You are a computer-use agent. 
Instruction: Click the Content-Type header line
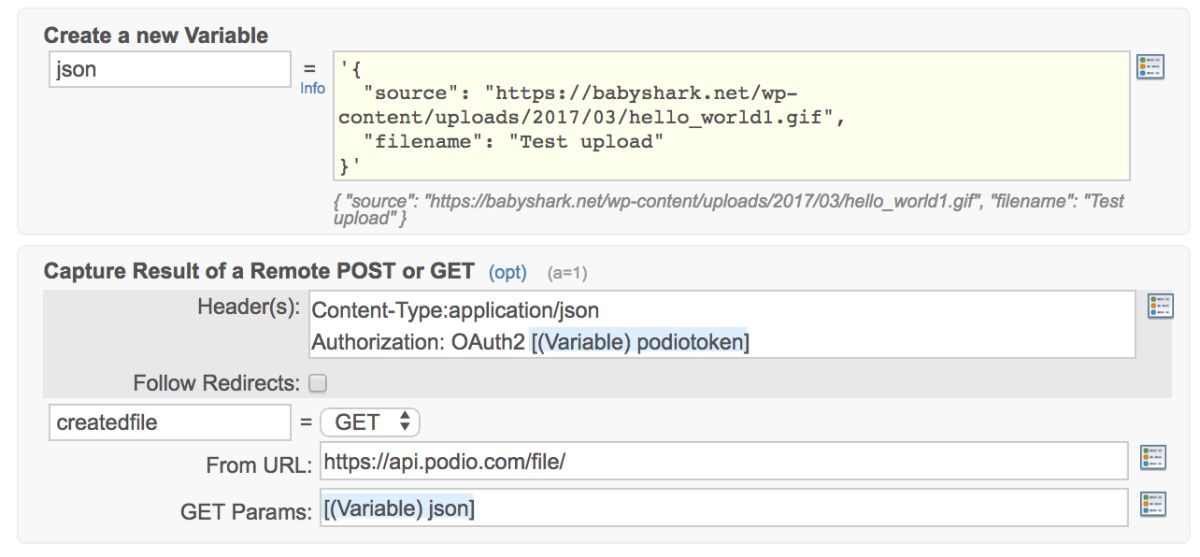pos(455,310)
